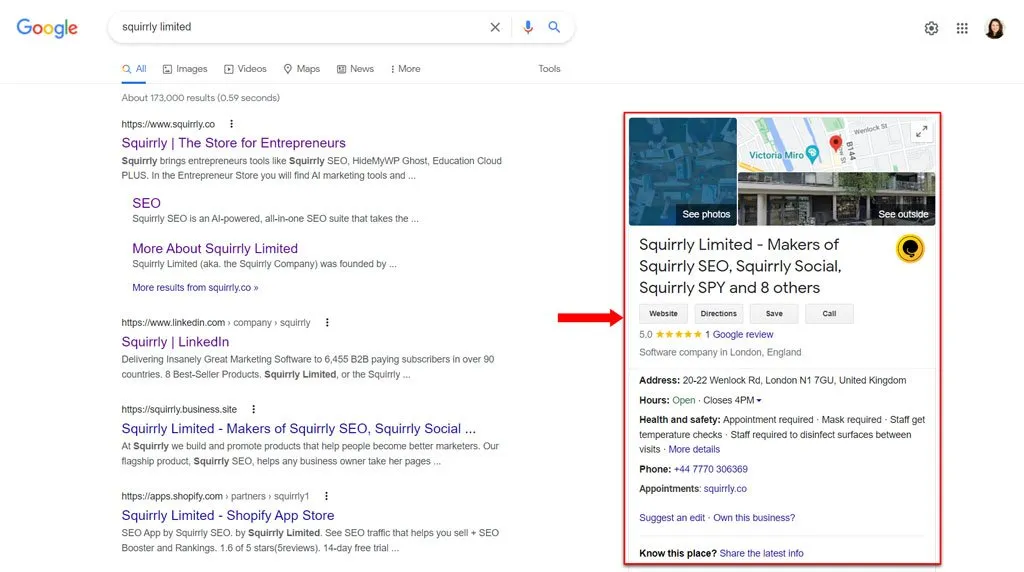Start voice search with the microphone icon
The image size is (1024, 572).
point(528,27)
